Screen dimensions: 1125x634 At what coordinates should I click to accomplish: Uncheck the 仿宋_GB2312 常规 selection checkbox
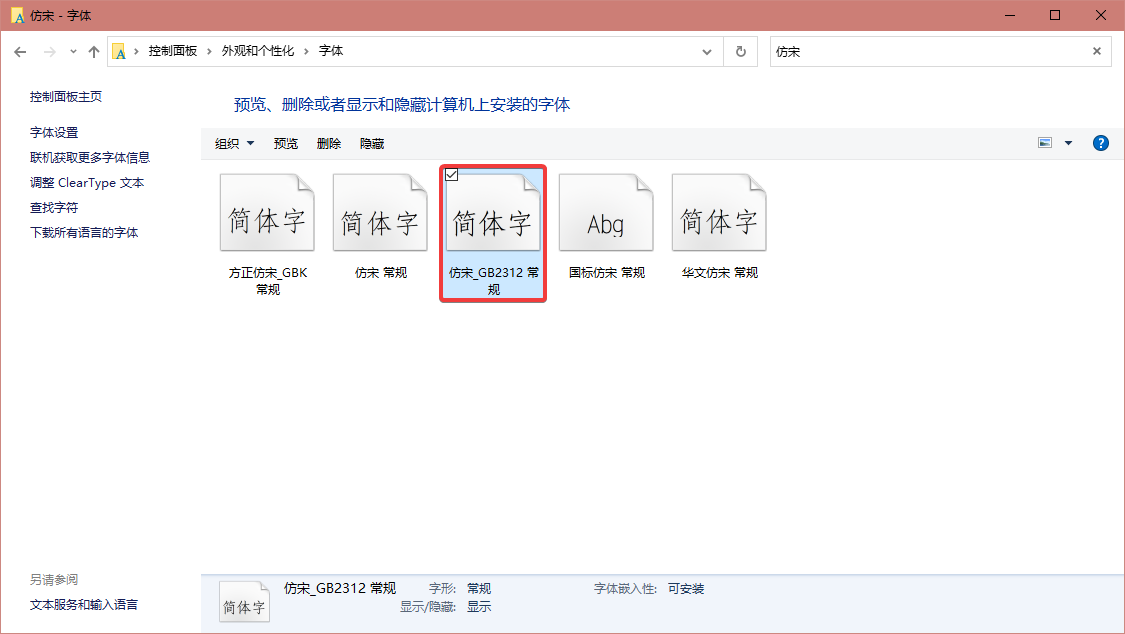pyautogui.click(x=453, y=175)
